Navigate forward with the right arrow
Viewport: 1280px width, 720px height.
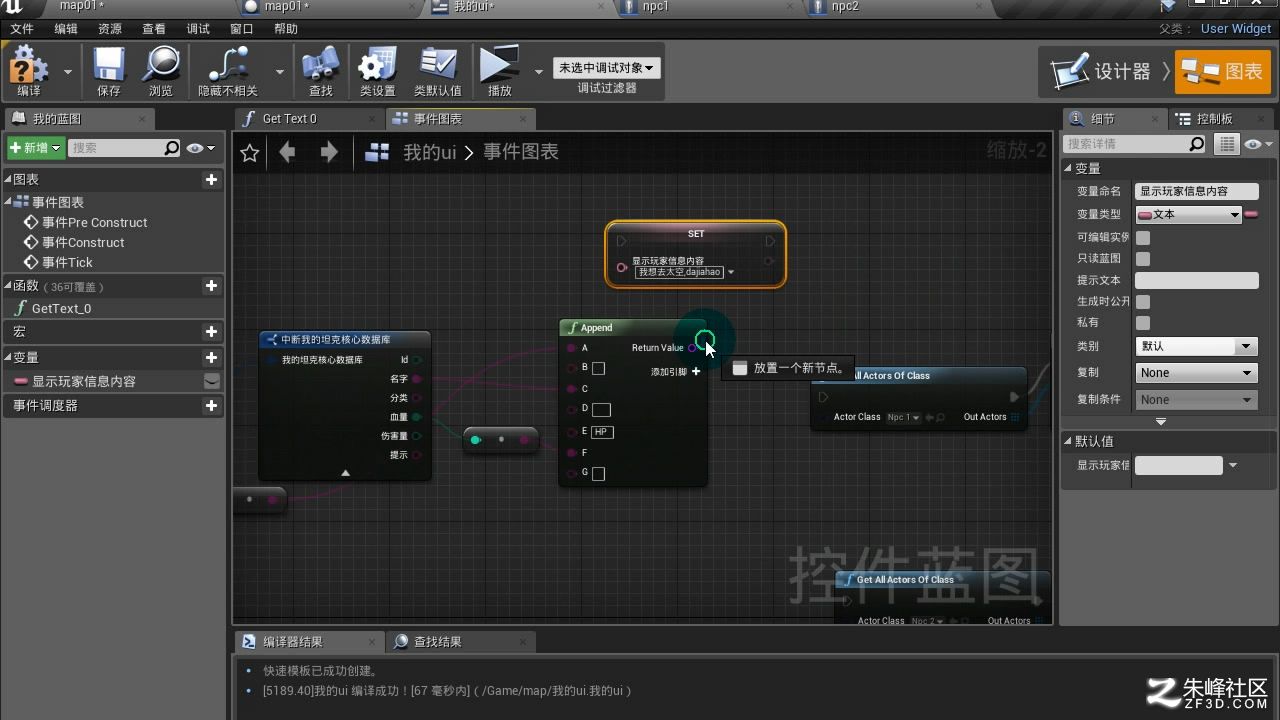pyautogui.click(x=329, y=152)
